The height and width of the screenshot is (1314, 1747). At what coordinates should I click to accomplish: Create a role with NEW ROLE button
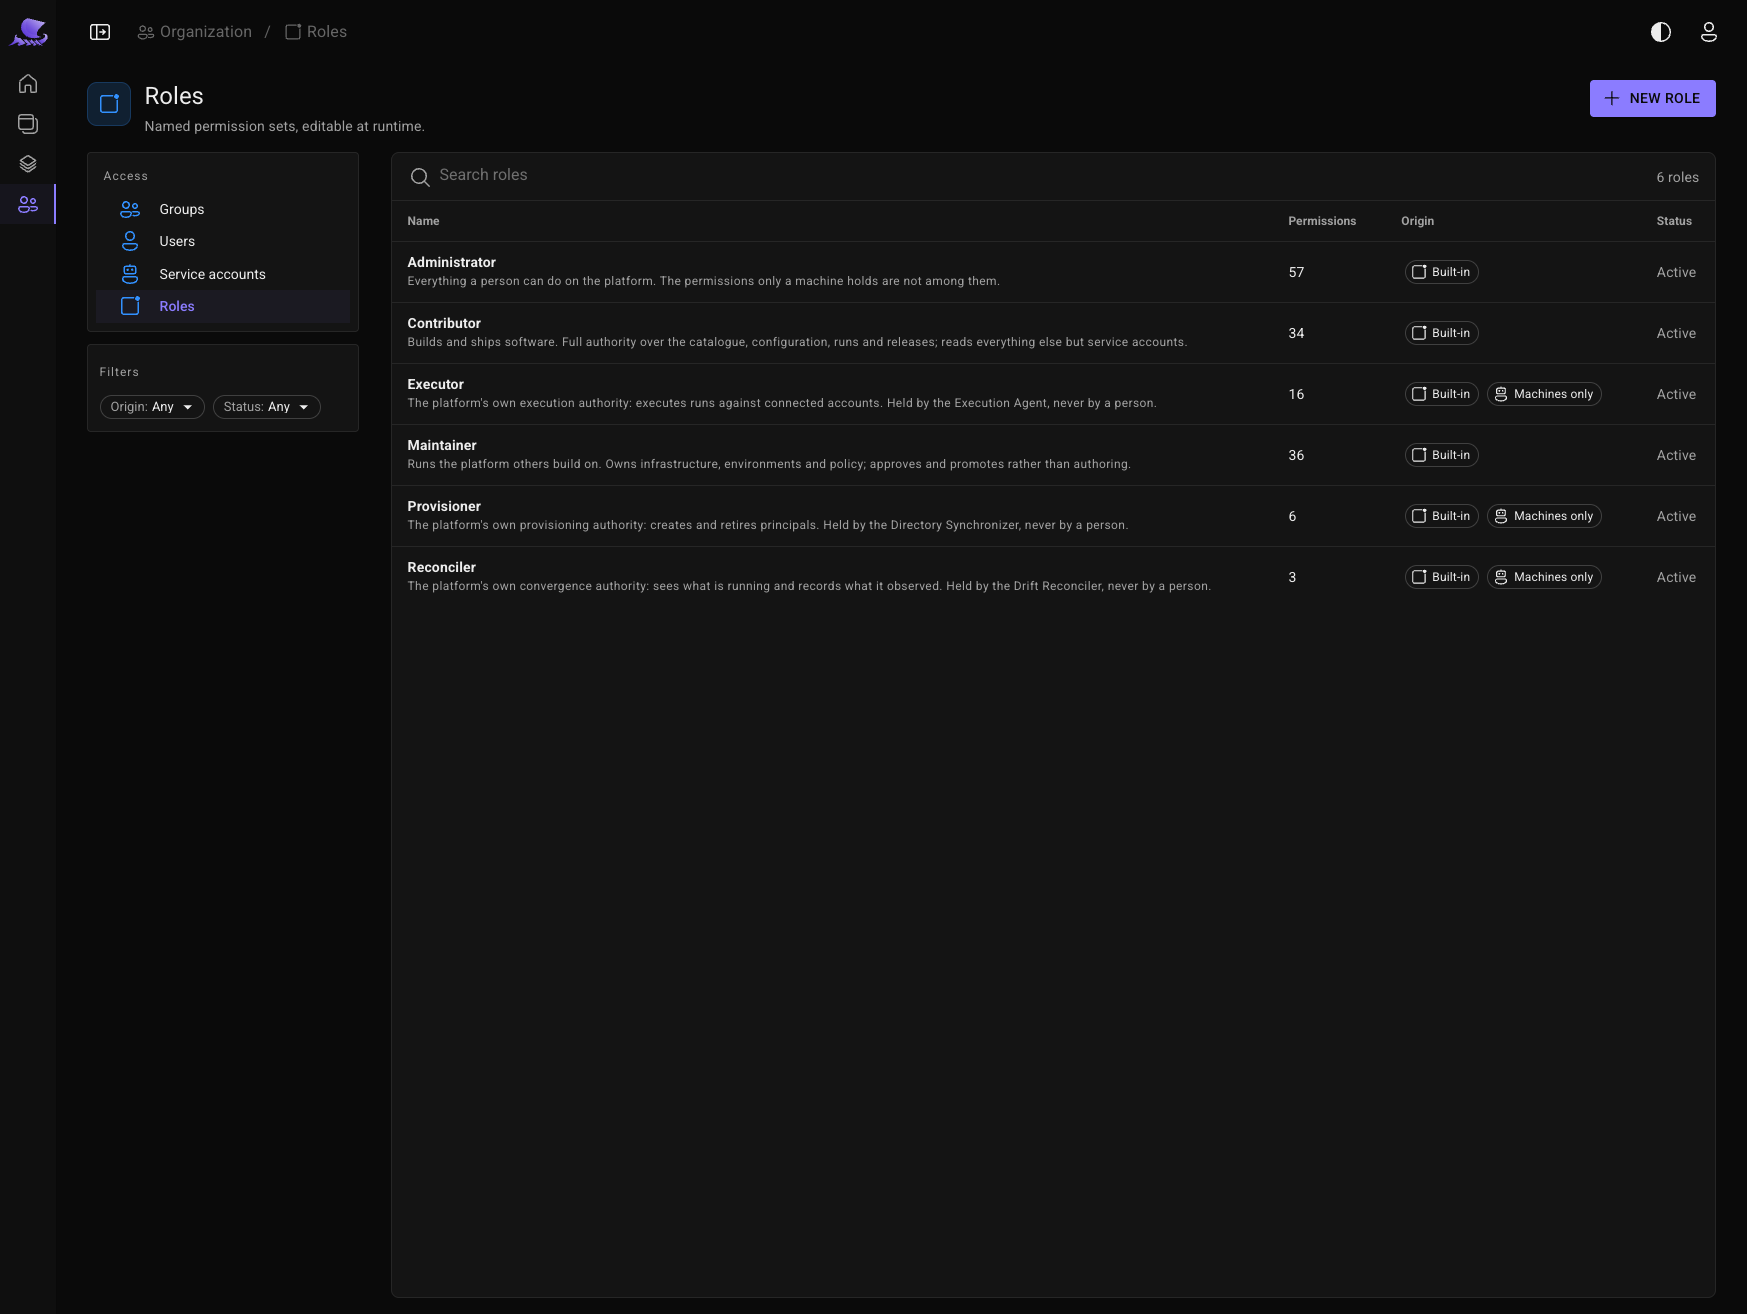click(x=1653, y=98)
